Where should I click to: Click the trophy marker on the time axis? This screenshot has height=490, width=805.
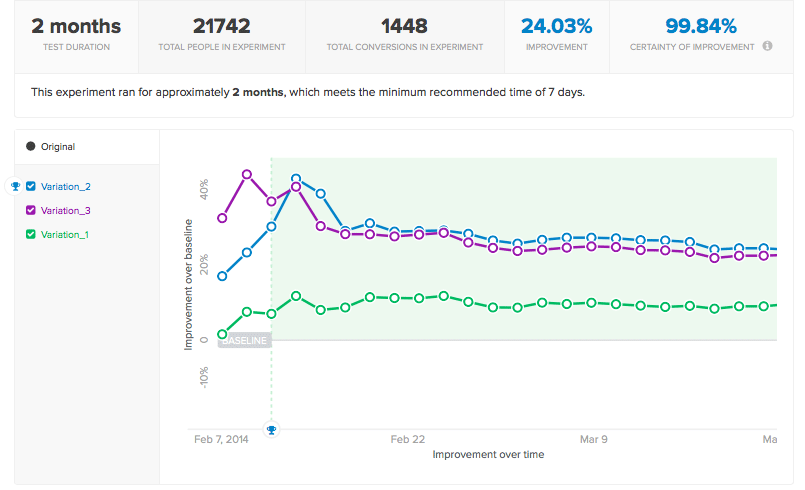tap(272, 429)
